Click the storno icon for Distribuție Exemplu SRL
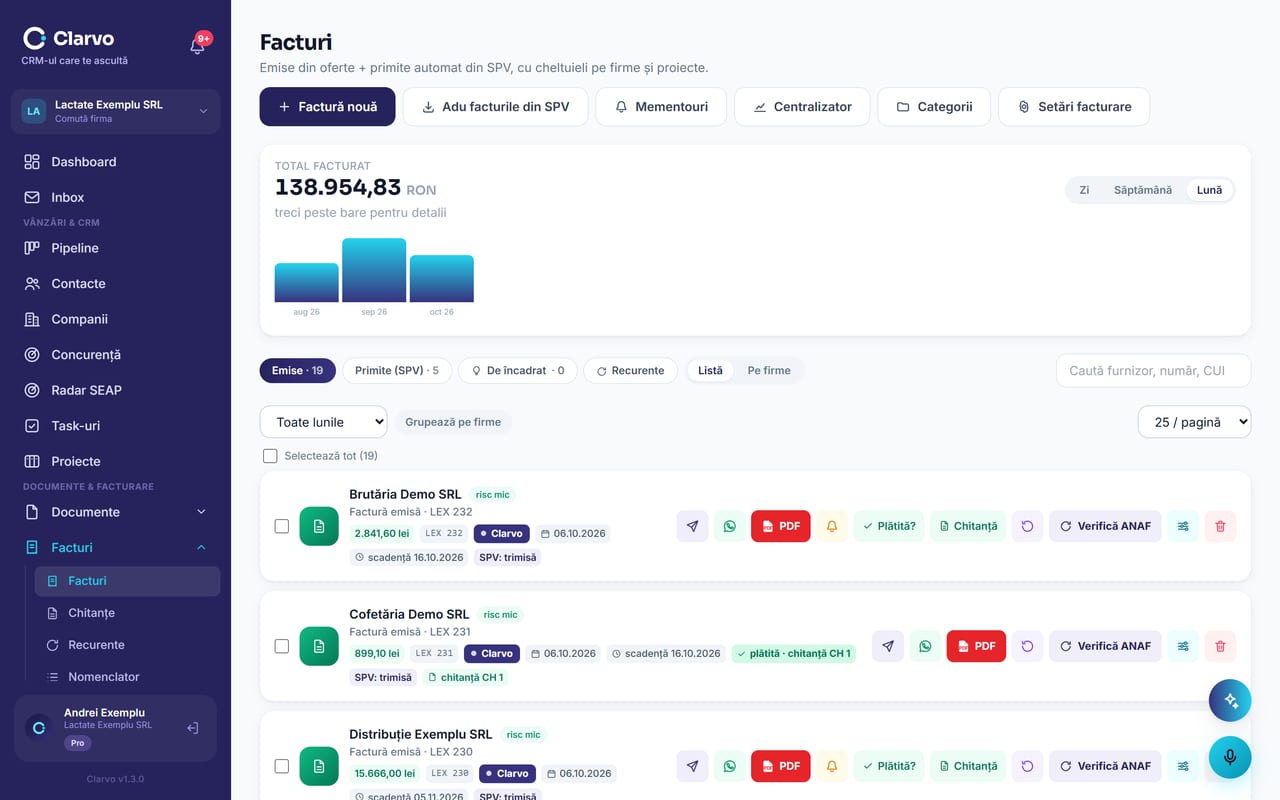This screenshot has height=800, width=1280. pos(1027,766)
